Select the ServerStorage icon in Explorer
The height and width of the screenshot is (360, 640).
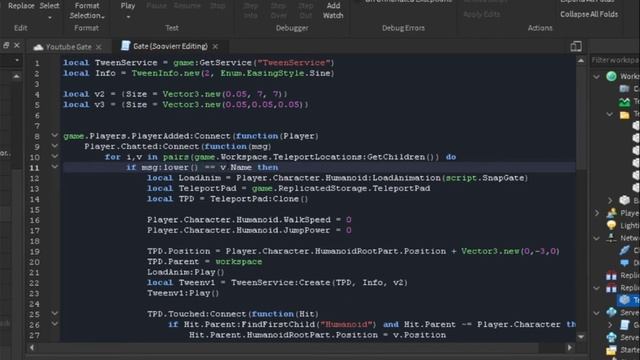[x=611, y=338]
